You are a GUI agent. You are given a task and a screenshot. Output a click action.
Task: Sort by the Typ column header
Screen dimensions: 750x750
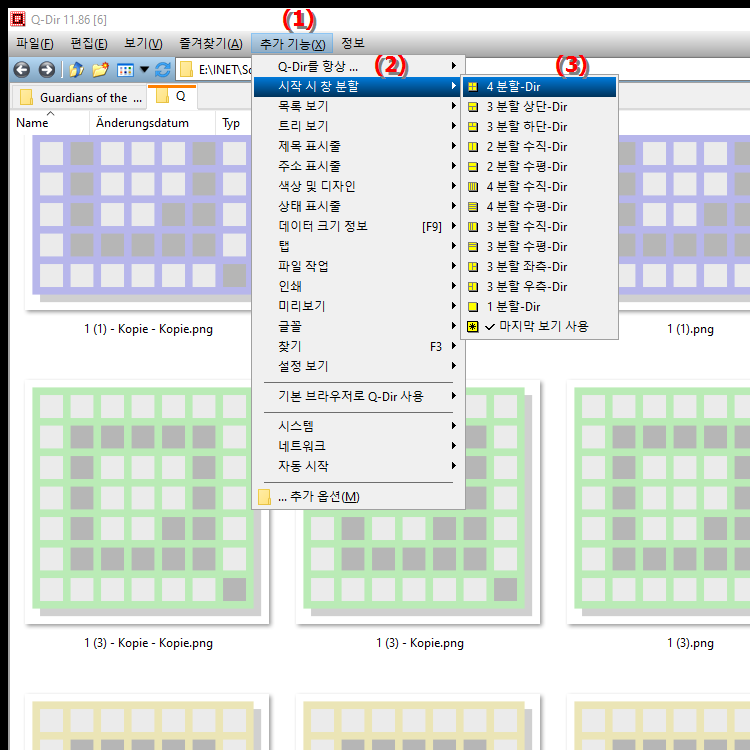[x=233, y=123]
